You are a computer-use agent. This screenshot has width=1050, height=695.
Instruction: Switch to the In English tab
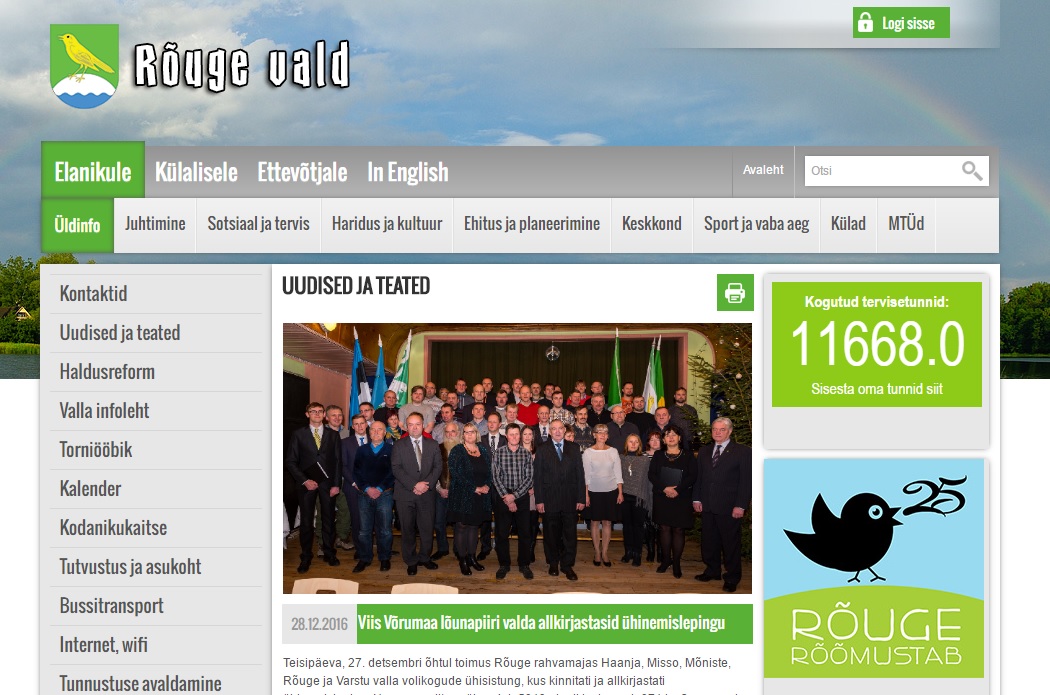(x=407, y=172)
